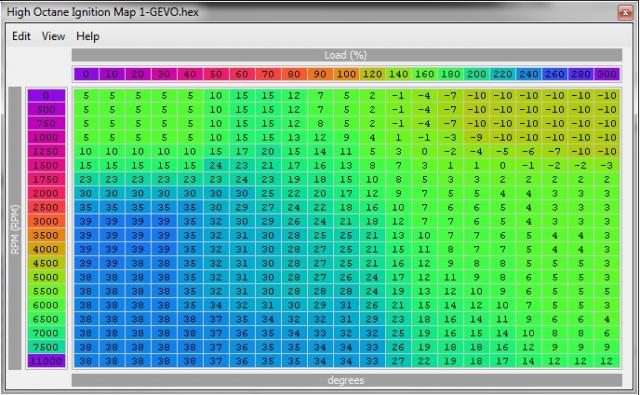Open the Help menu
Screen dimensions: 640x395
point(88,36)
